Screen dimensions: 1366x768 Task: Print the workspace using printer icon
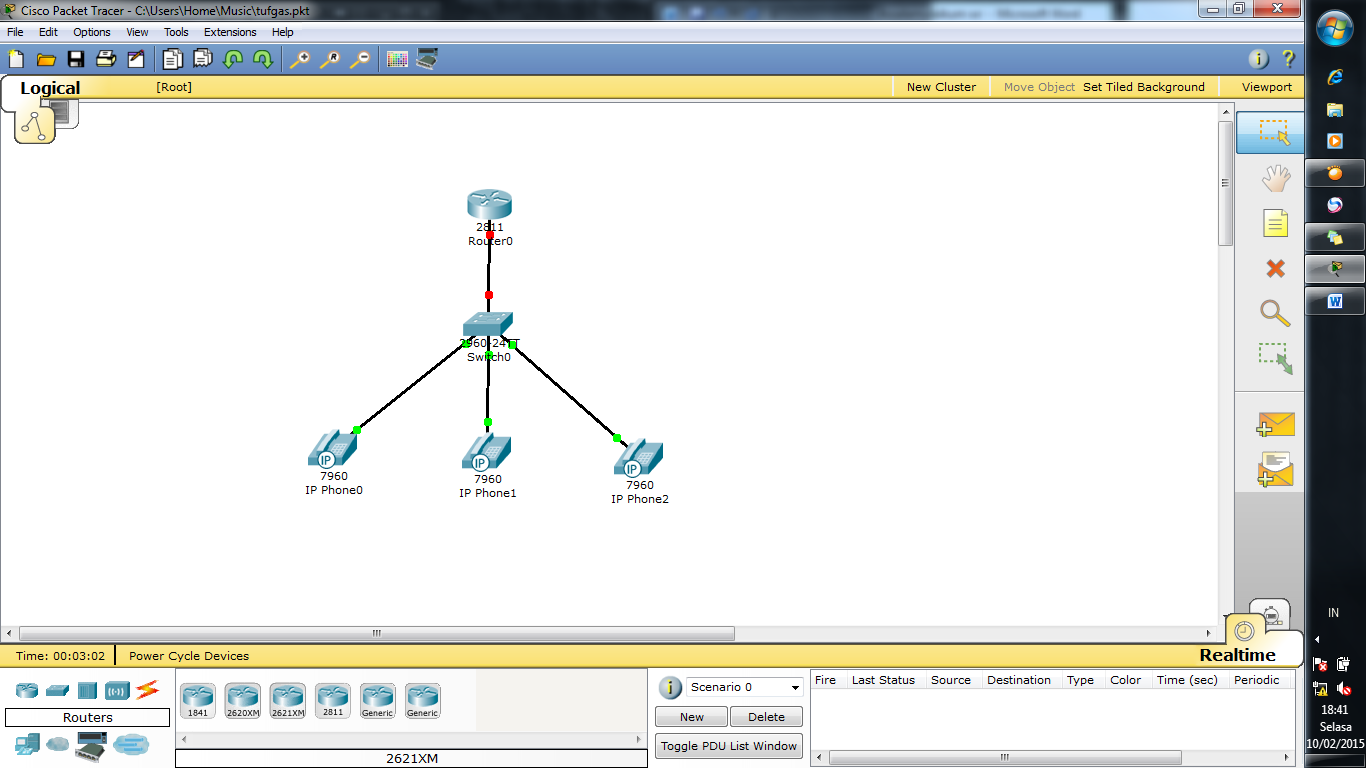pyautogui.click(x=106, y=59)
